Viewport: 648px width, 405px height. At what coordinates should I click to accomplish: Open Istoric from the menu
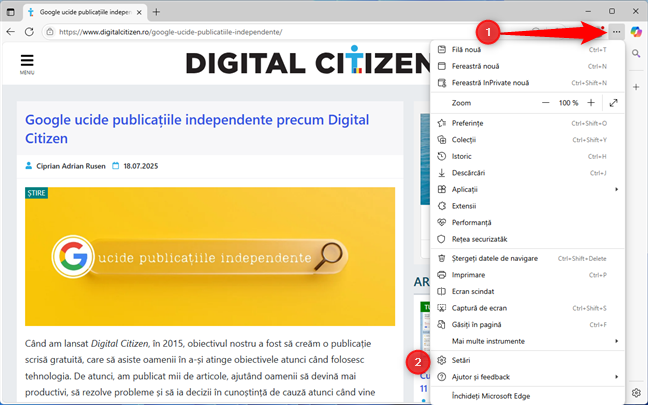point(527,156)
